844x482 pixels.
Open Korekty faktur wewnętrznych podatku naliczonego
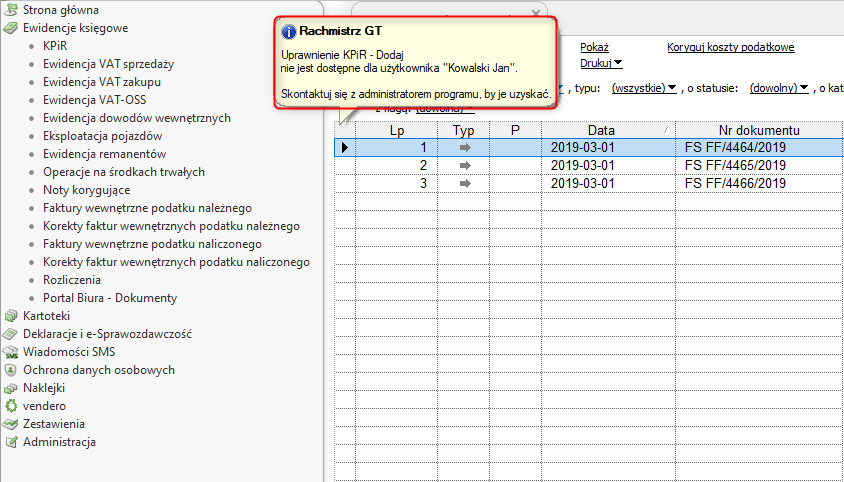point(176,262)
